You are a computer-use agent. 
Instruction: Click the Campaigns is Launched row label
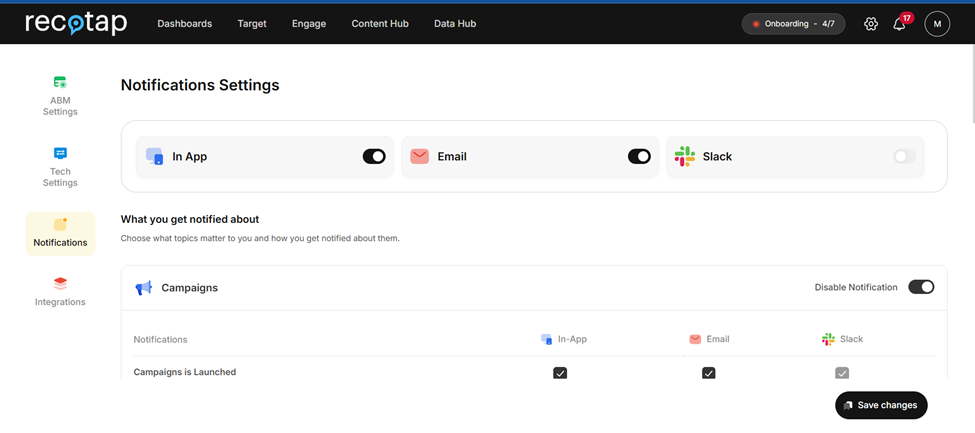[x=185, y=372]
